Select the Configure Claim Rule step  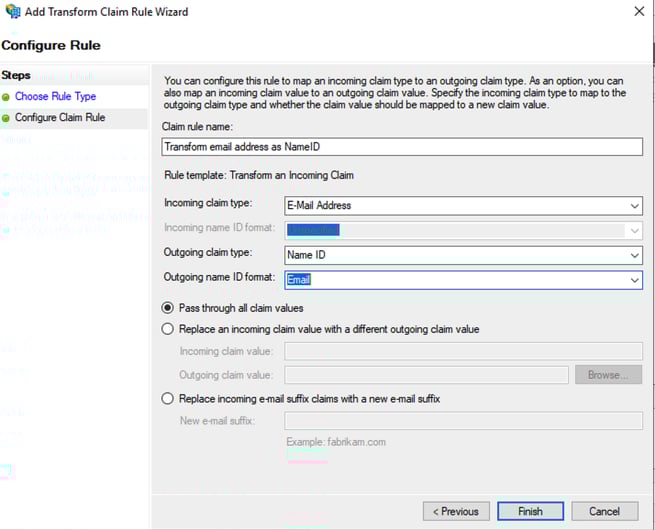pos(60,118)
